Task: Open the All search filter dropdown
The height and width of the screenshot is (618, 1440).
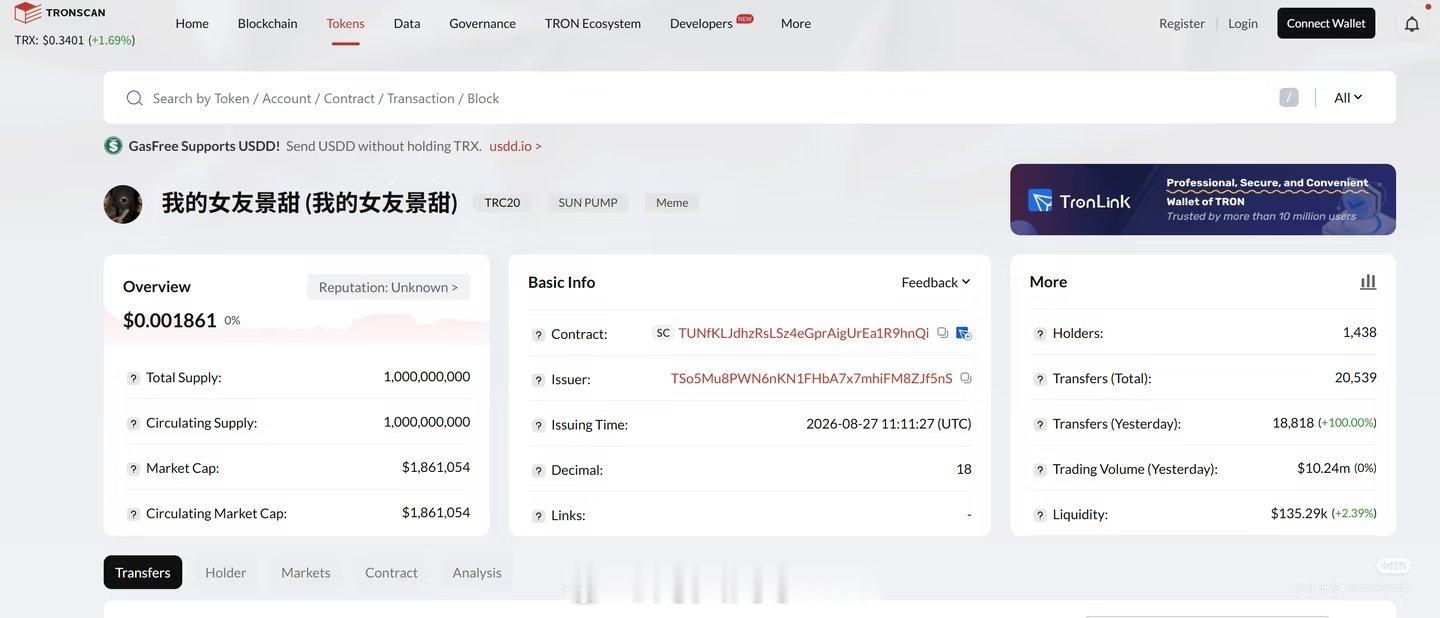Action: point(1348,97)
